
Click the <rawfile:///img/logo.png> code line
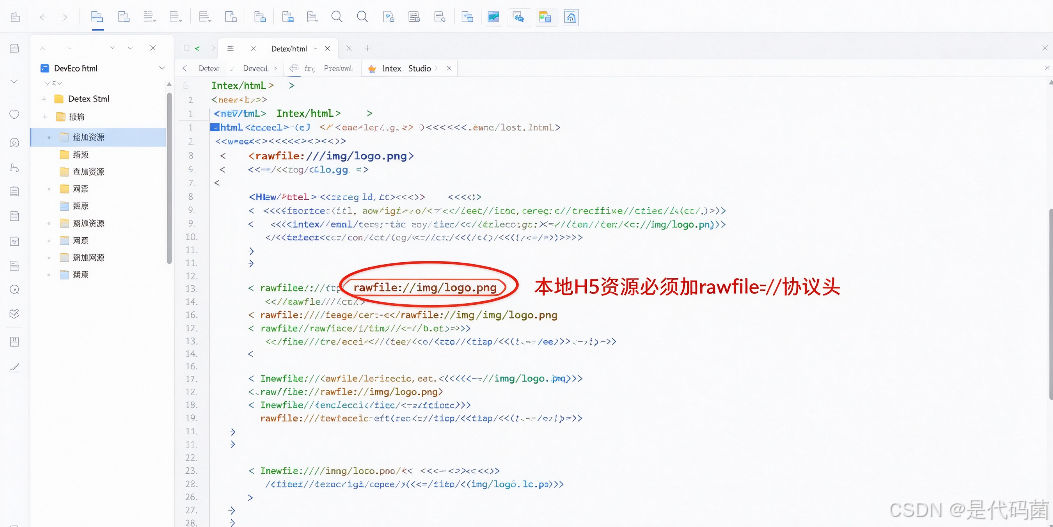331,156
